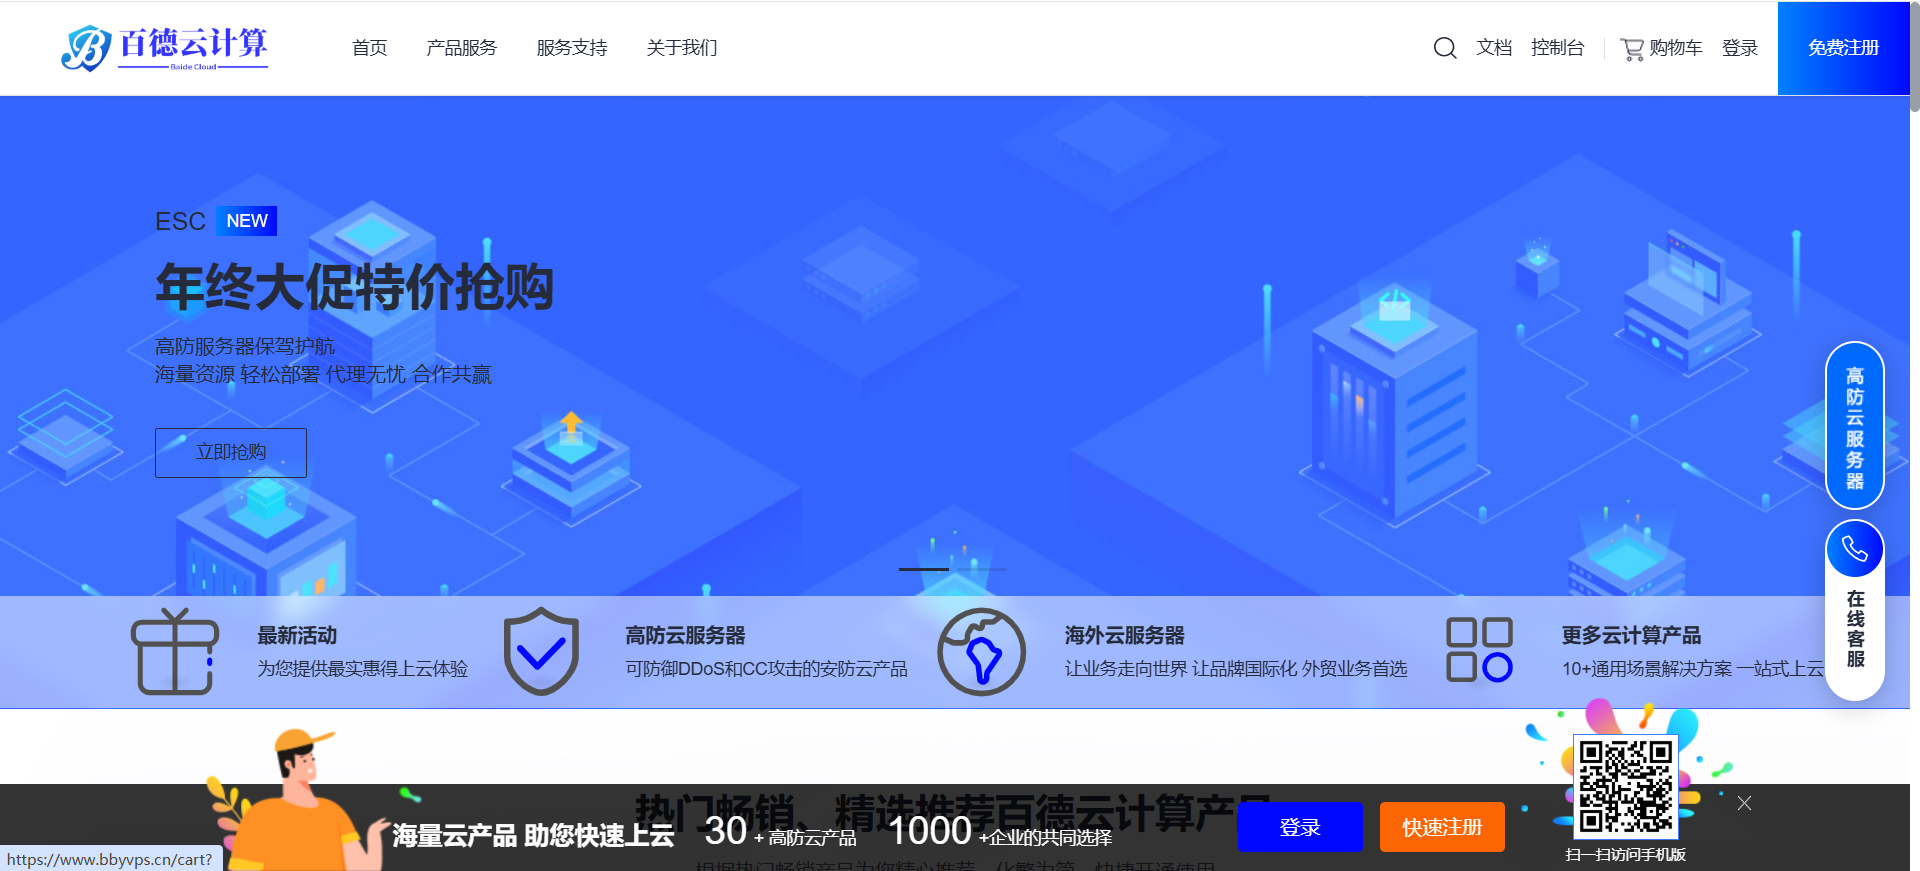Click text 让业务走向世界 让品牌国际化
Image resolution: width=1920 pixels, height=871 pixels.
[1180, 668]
